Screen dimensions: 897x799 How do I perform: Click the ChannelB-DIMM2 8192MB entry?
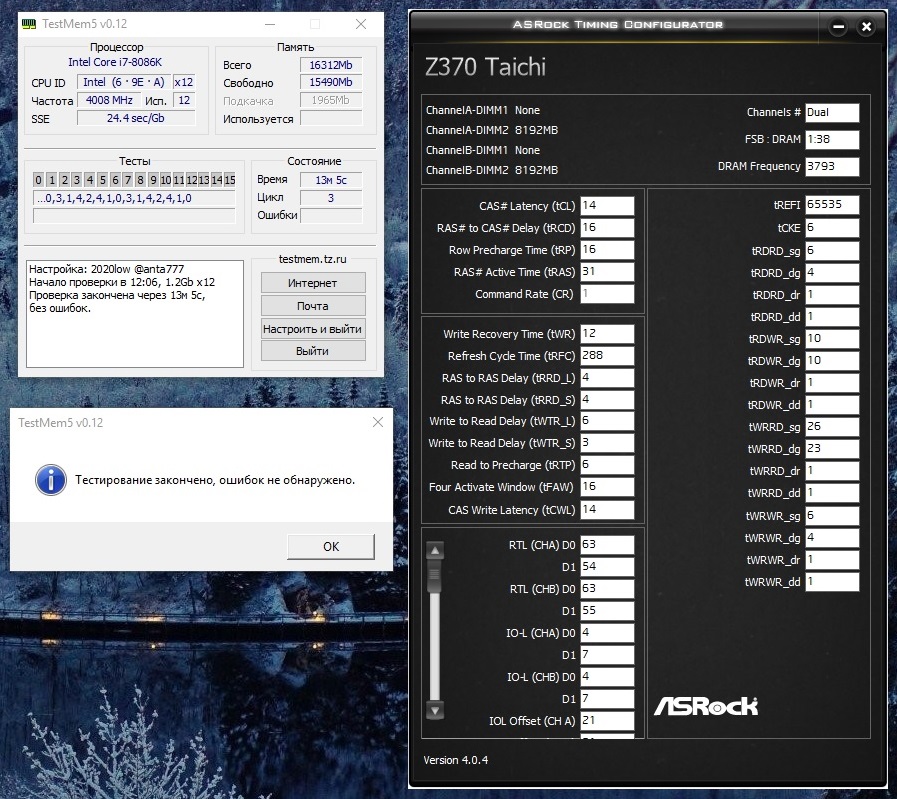tap(491, 170)
